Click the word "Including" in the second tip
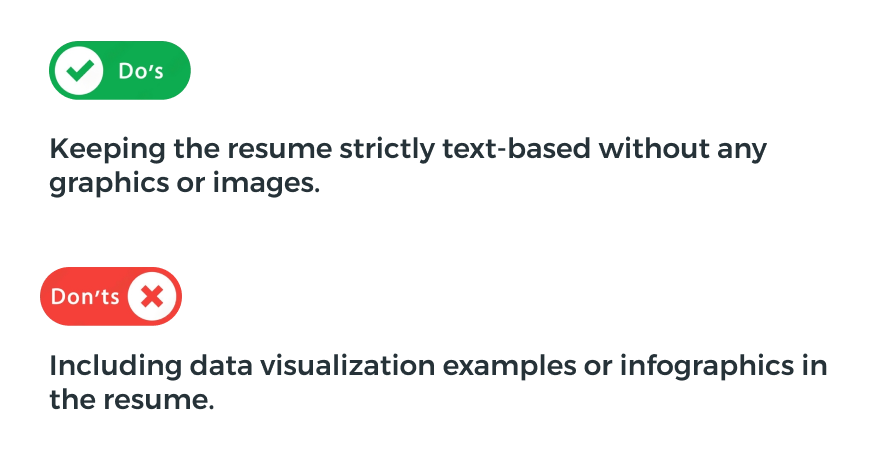Viewport: 885px width, 456px height. (x=115, y=367)
